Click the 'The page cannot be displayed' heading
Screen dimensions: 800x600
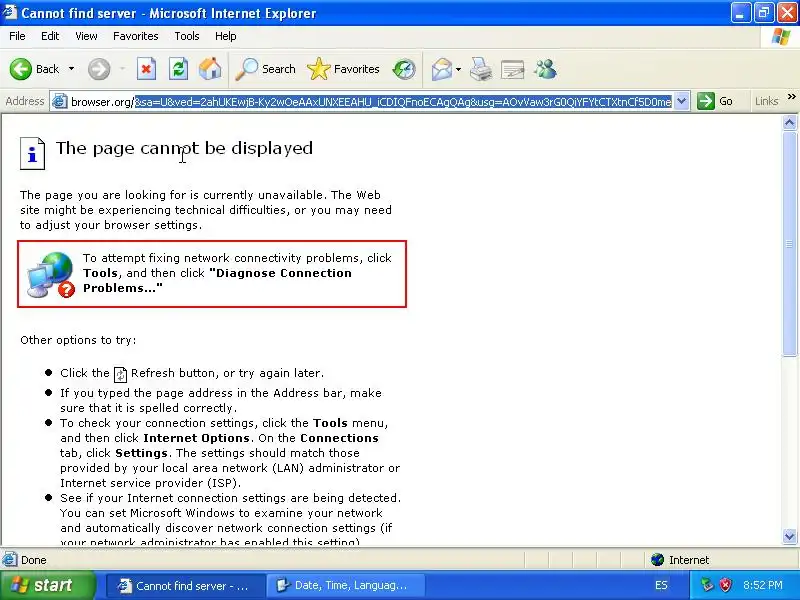[184, 148]
